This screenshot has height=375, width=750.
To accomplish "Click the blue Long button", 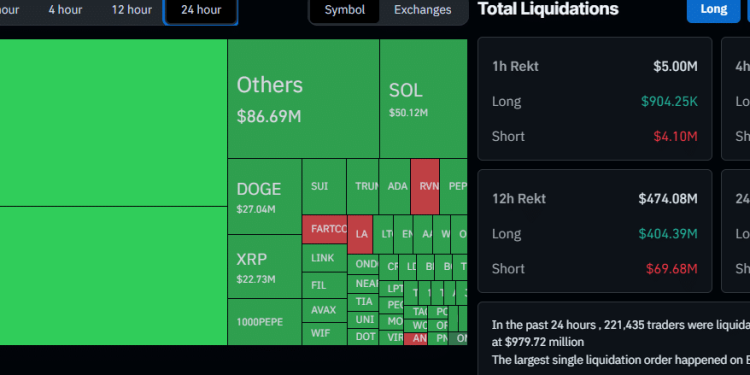I will click(713, 9).
